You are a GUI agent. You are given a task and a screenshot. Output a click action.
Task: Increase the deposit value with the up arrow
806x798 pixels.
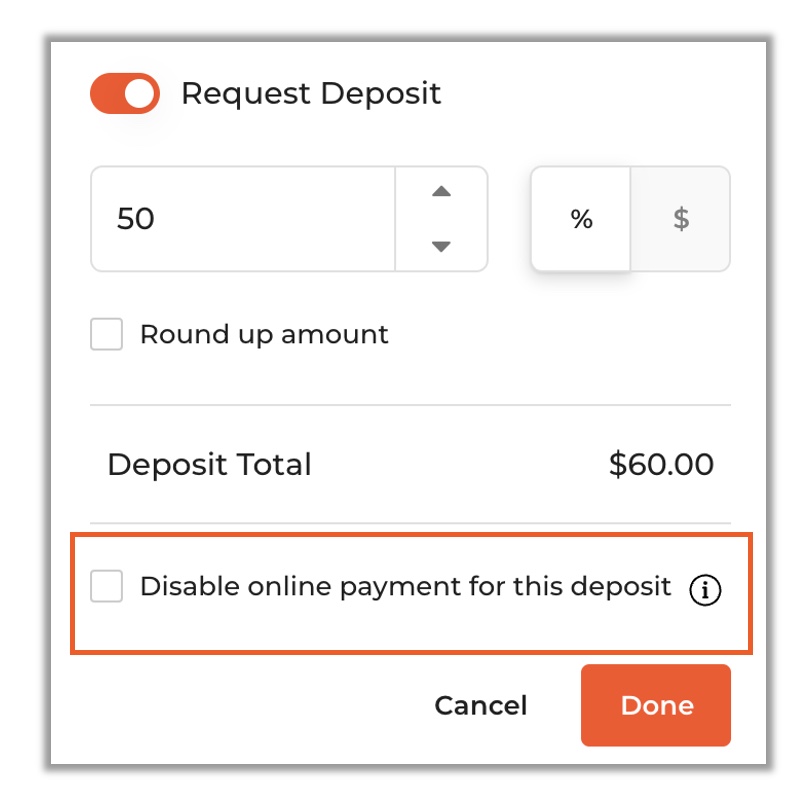441,192
